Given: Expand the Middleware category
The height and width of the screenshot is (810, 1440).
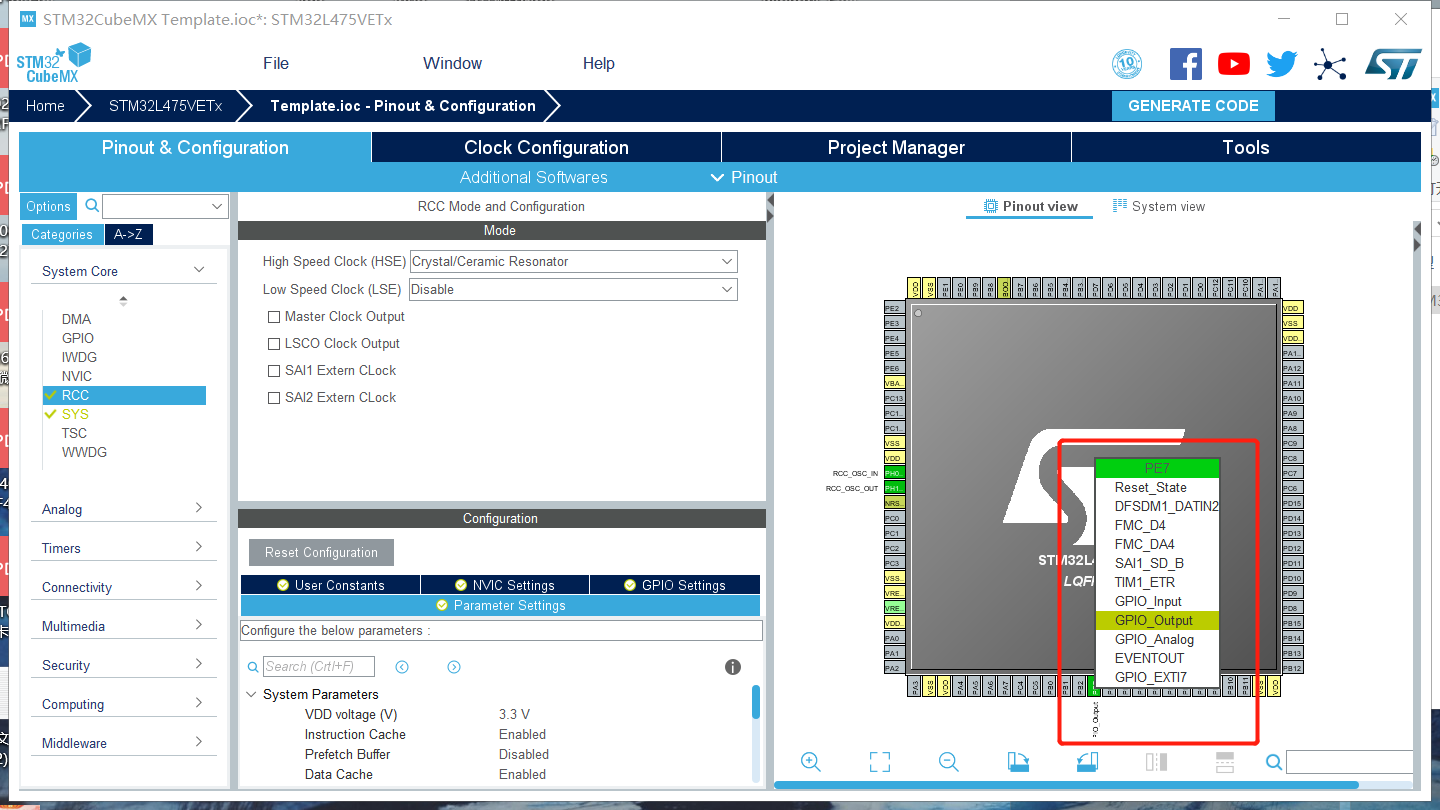Looking at the screenshot, I should click(x=199, y=742).
